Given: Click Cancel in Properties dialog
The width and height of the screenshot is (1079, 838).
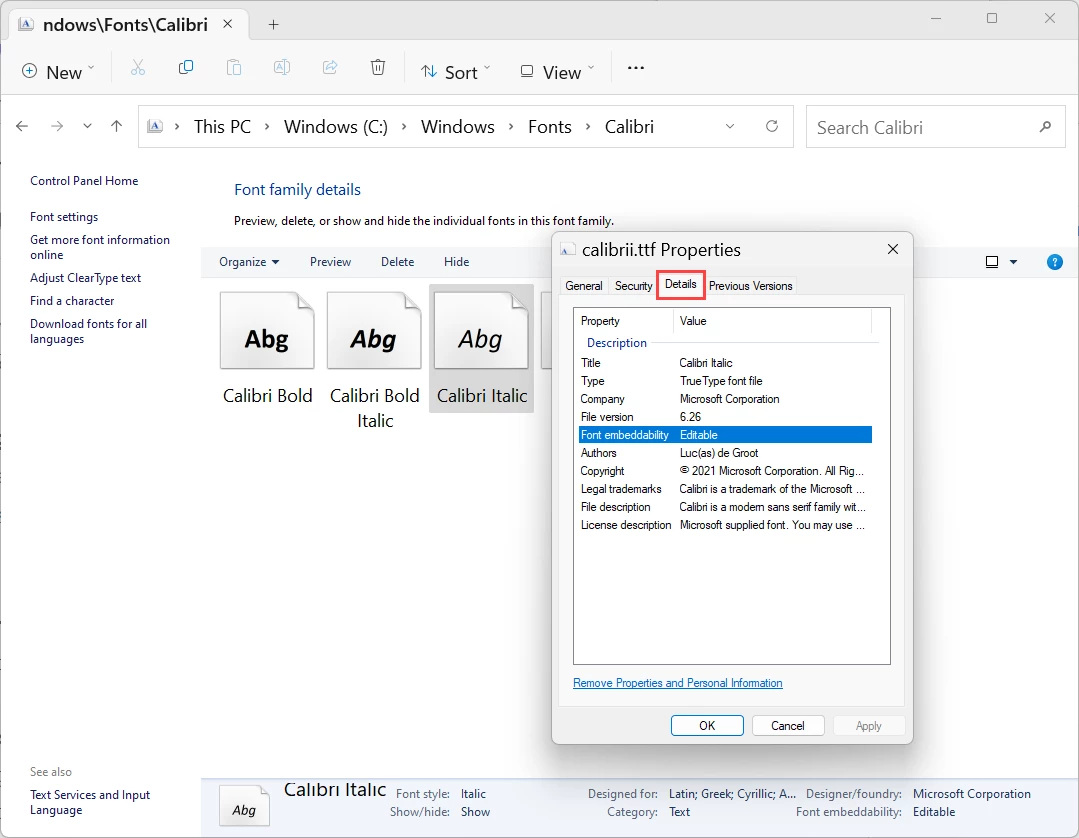Looking at the screenshot, I should (787, 725).
